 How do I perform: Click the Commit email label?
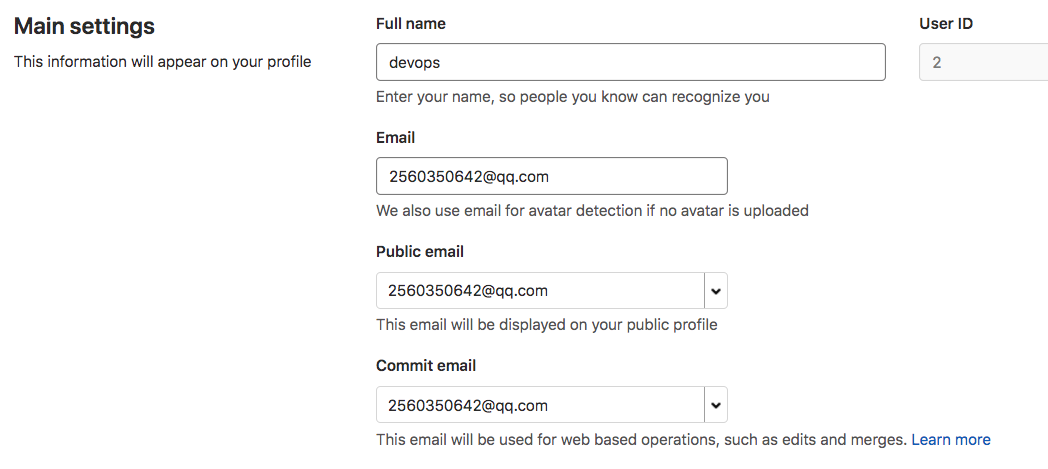(426, 365)
